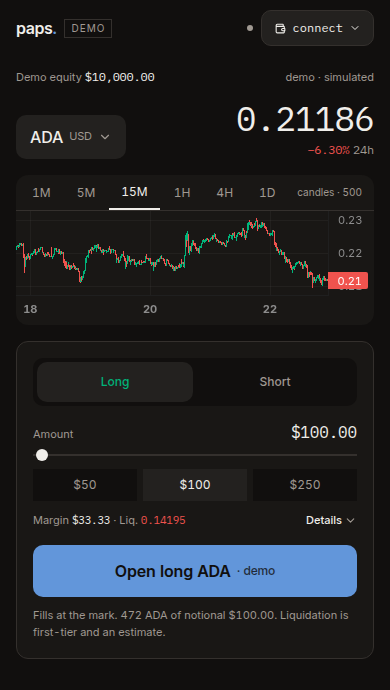This screenshot has width=390, height=690.
Task: Select the 5M timeframe tab
Action: [x=86, y=193]
